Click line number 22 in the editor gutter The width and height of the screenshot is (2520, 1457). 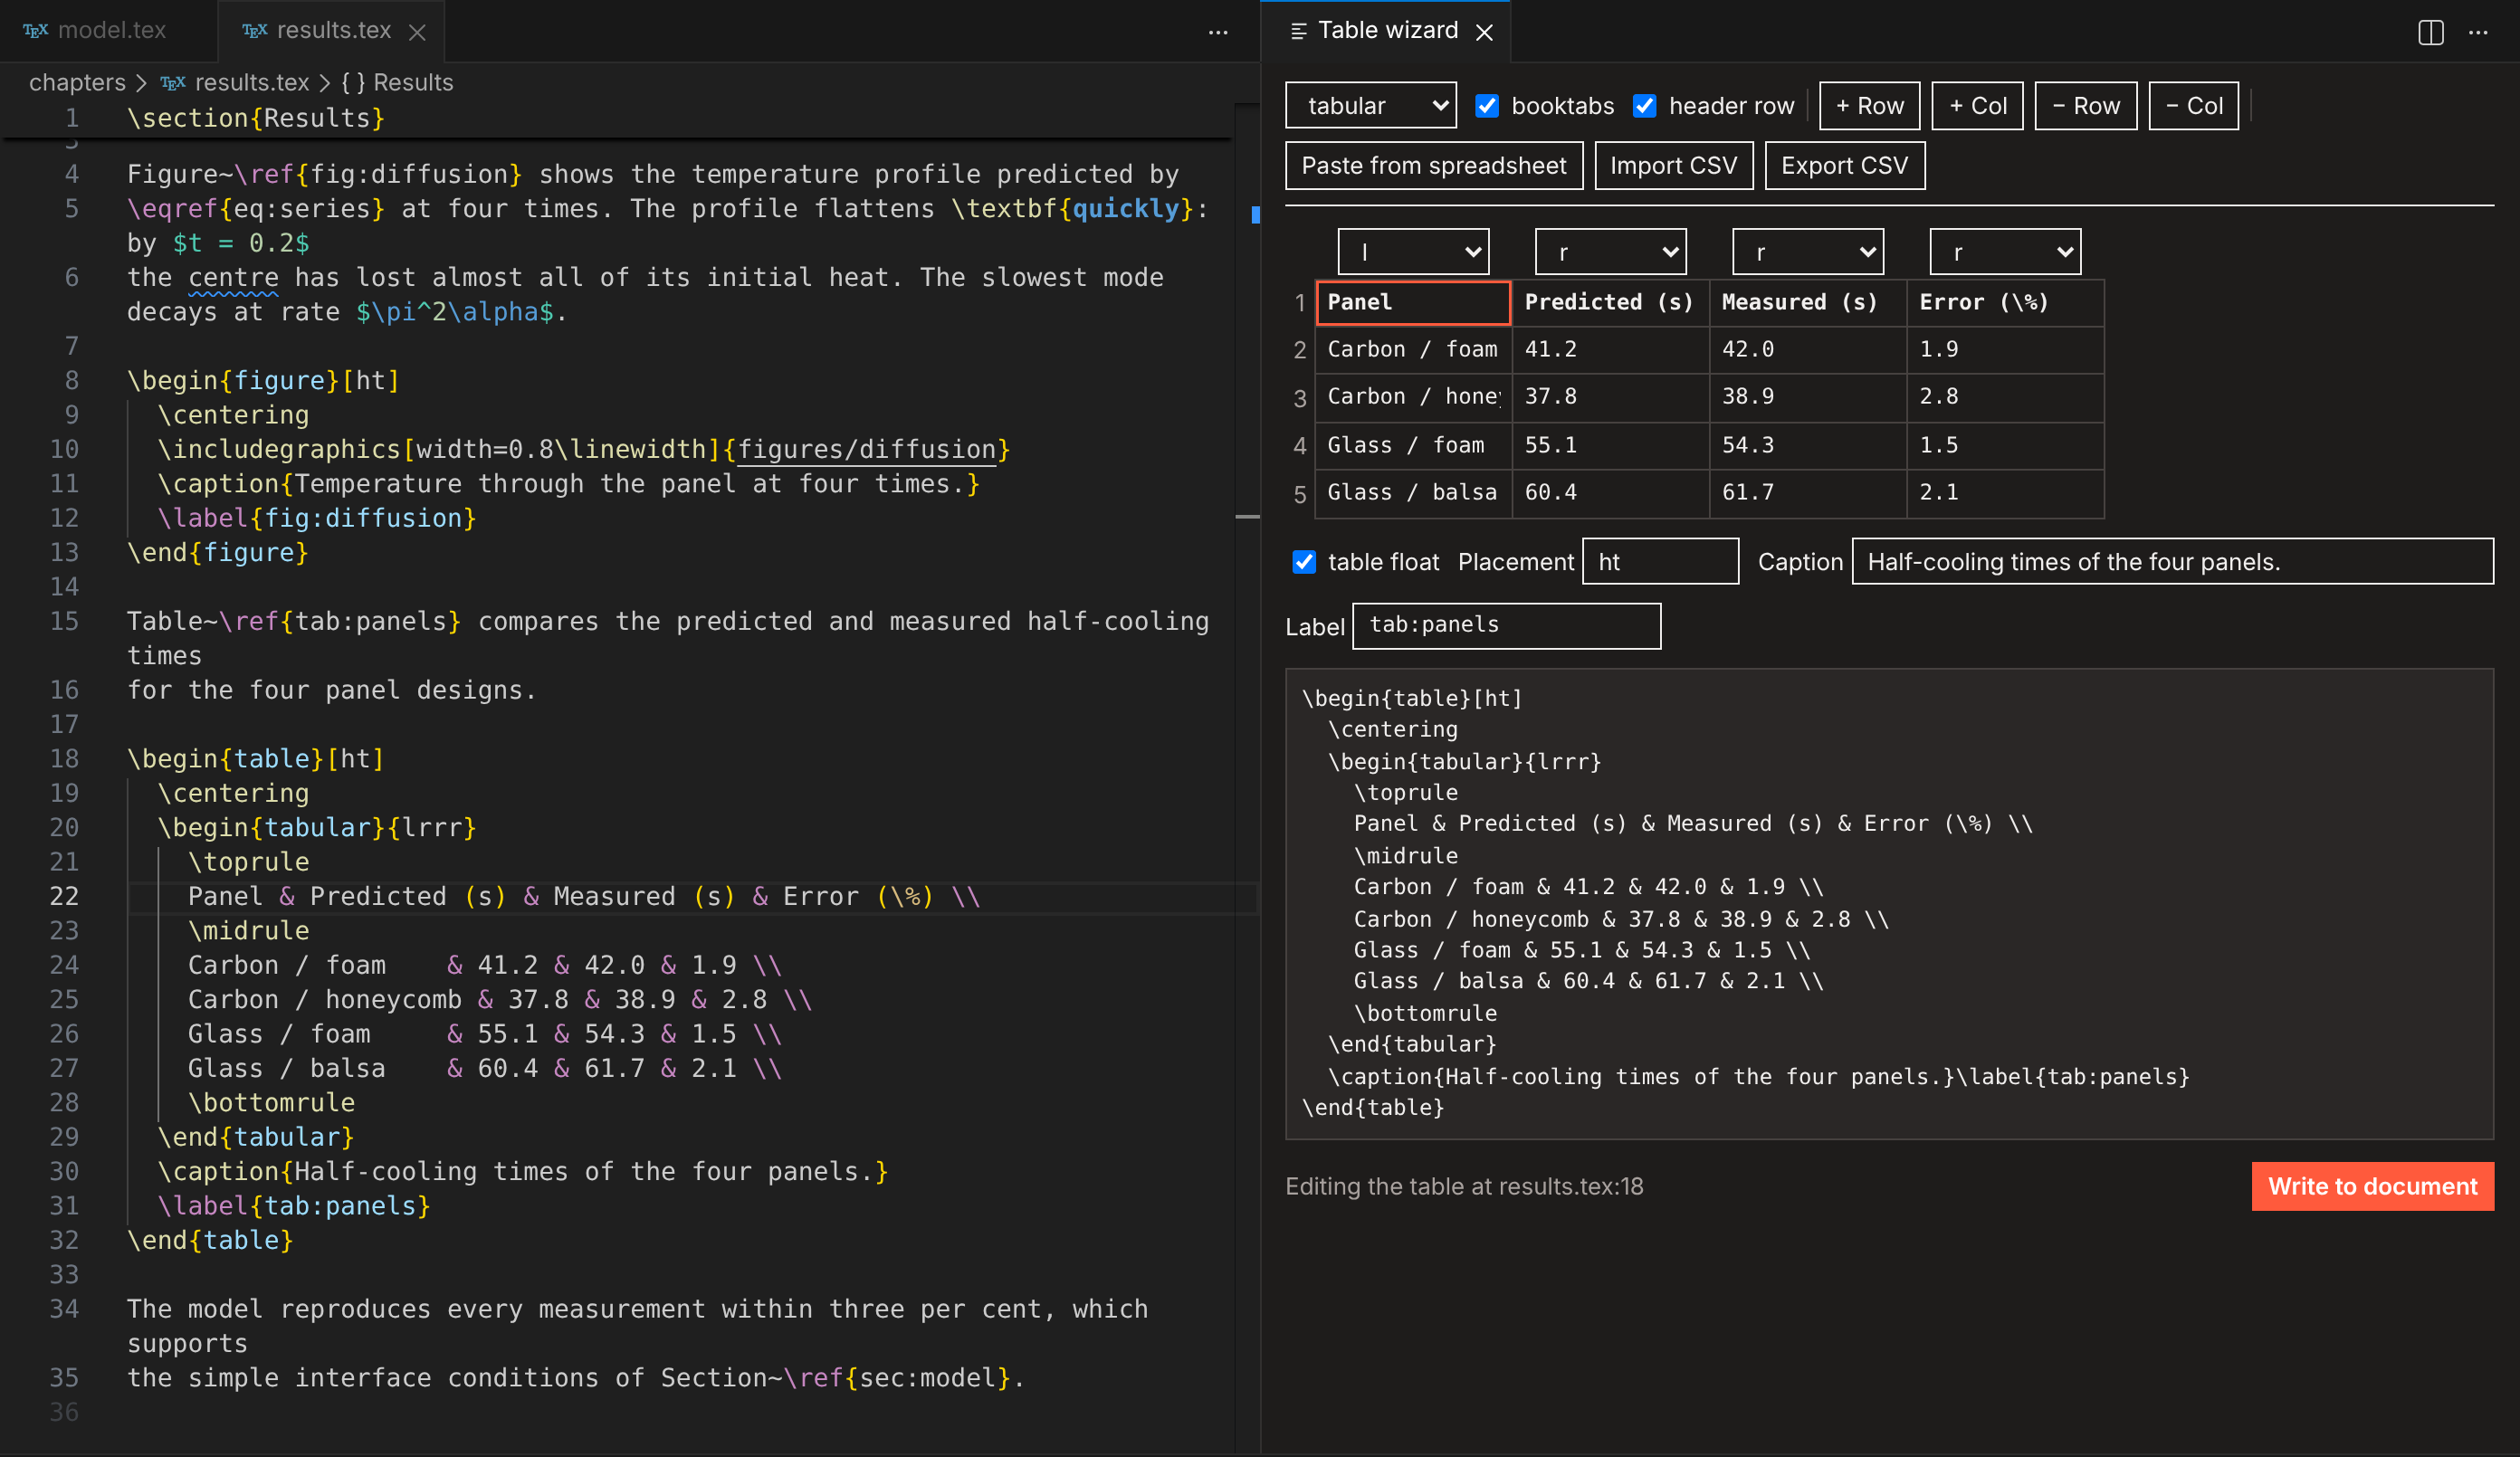point(64,897)
